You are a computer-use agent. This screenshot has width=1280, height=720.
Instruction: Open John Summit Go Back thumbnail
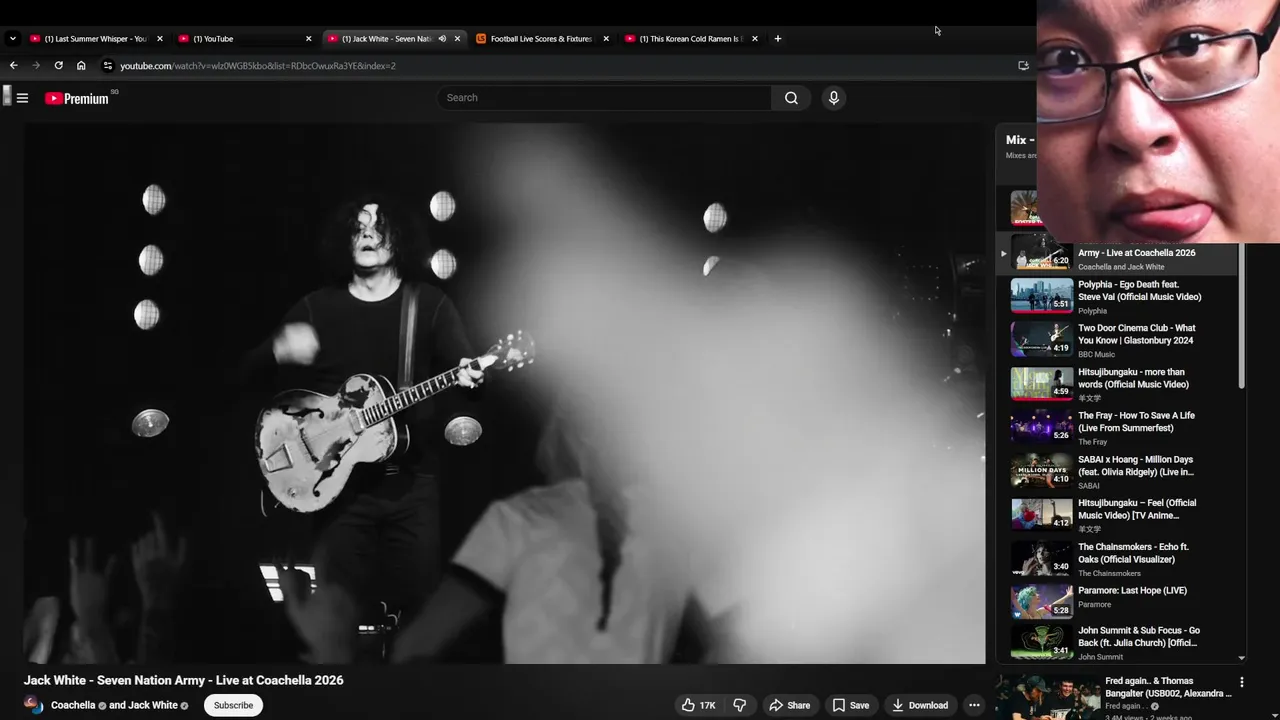tap(1041, 642)
